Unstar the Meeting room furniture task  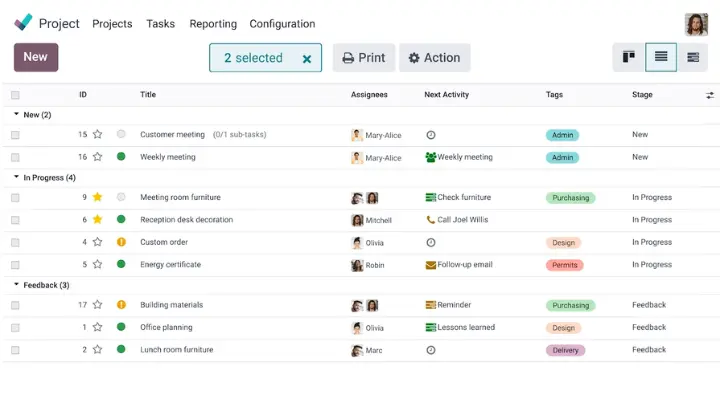coord(97,197)
